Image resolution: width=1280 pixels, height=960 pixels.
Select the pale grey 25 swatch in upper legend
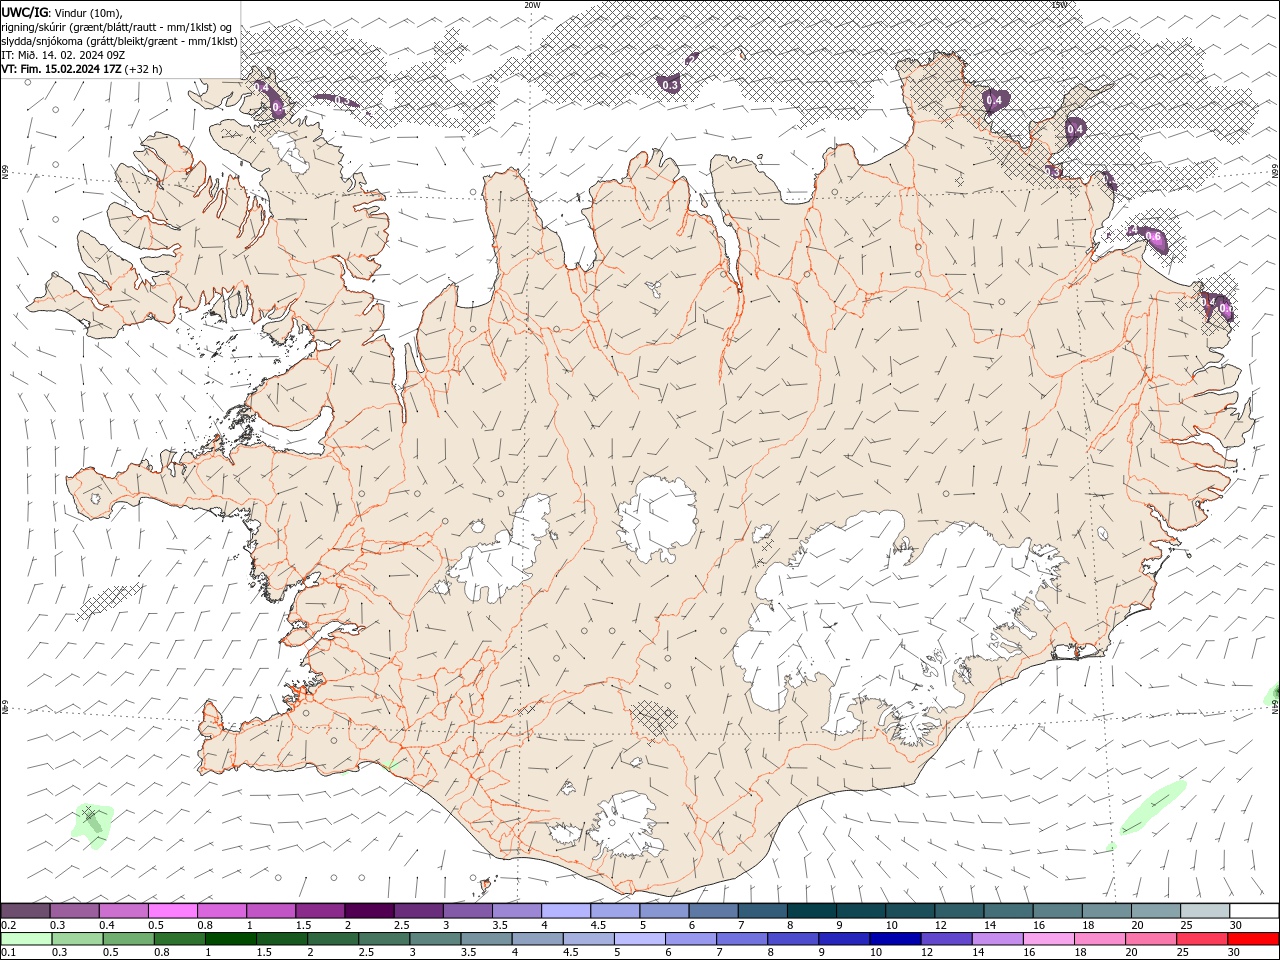coord(1205,911)
